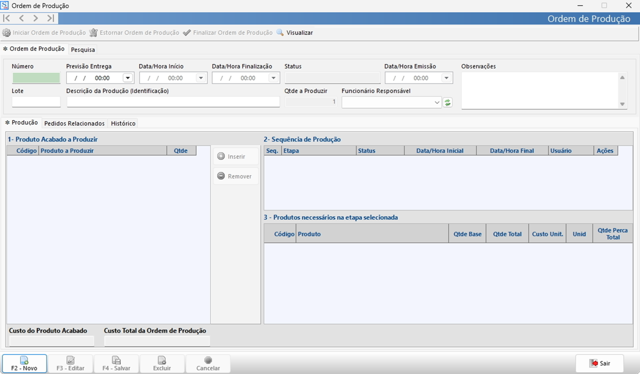Image resolution: width=640 pixels, height=374 pixels.
Task: Click Produto header in necessary products grid
Action: point(372,234)
